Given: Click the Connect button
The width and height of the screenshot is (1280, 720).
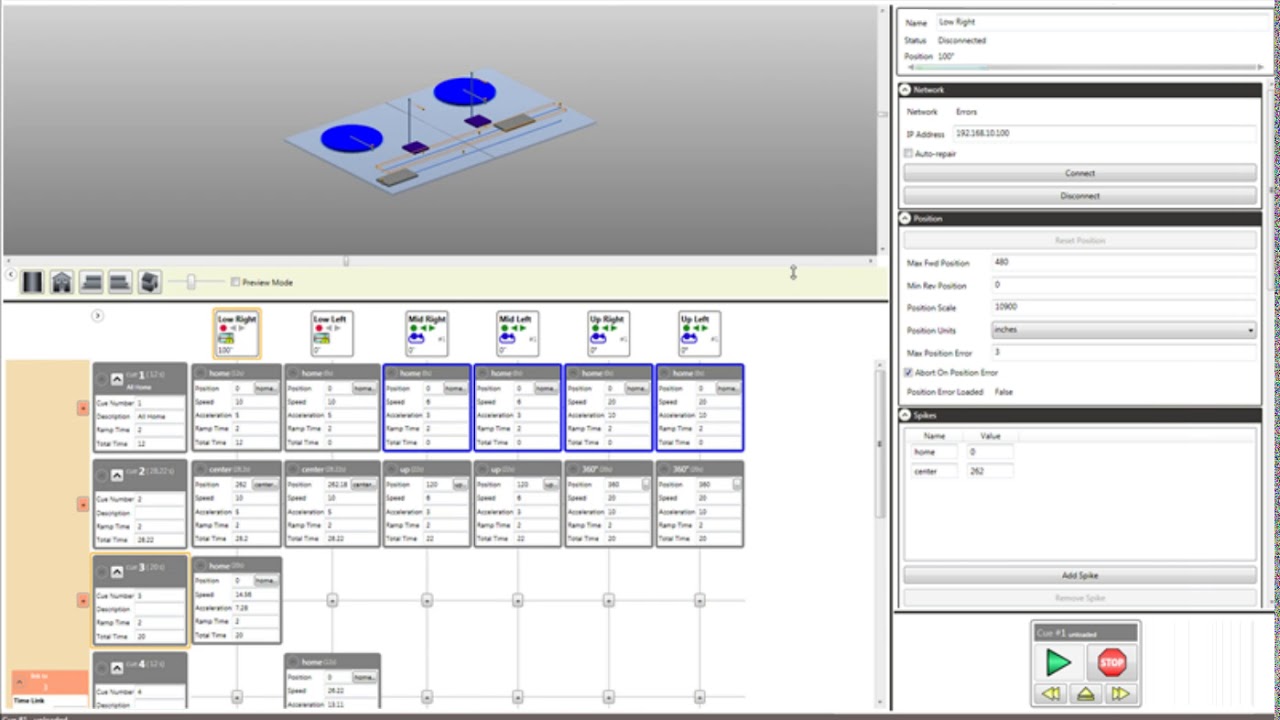Looking at the screenshot, I should pyautogui.click(x=1080, y=173).
